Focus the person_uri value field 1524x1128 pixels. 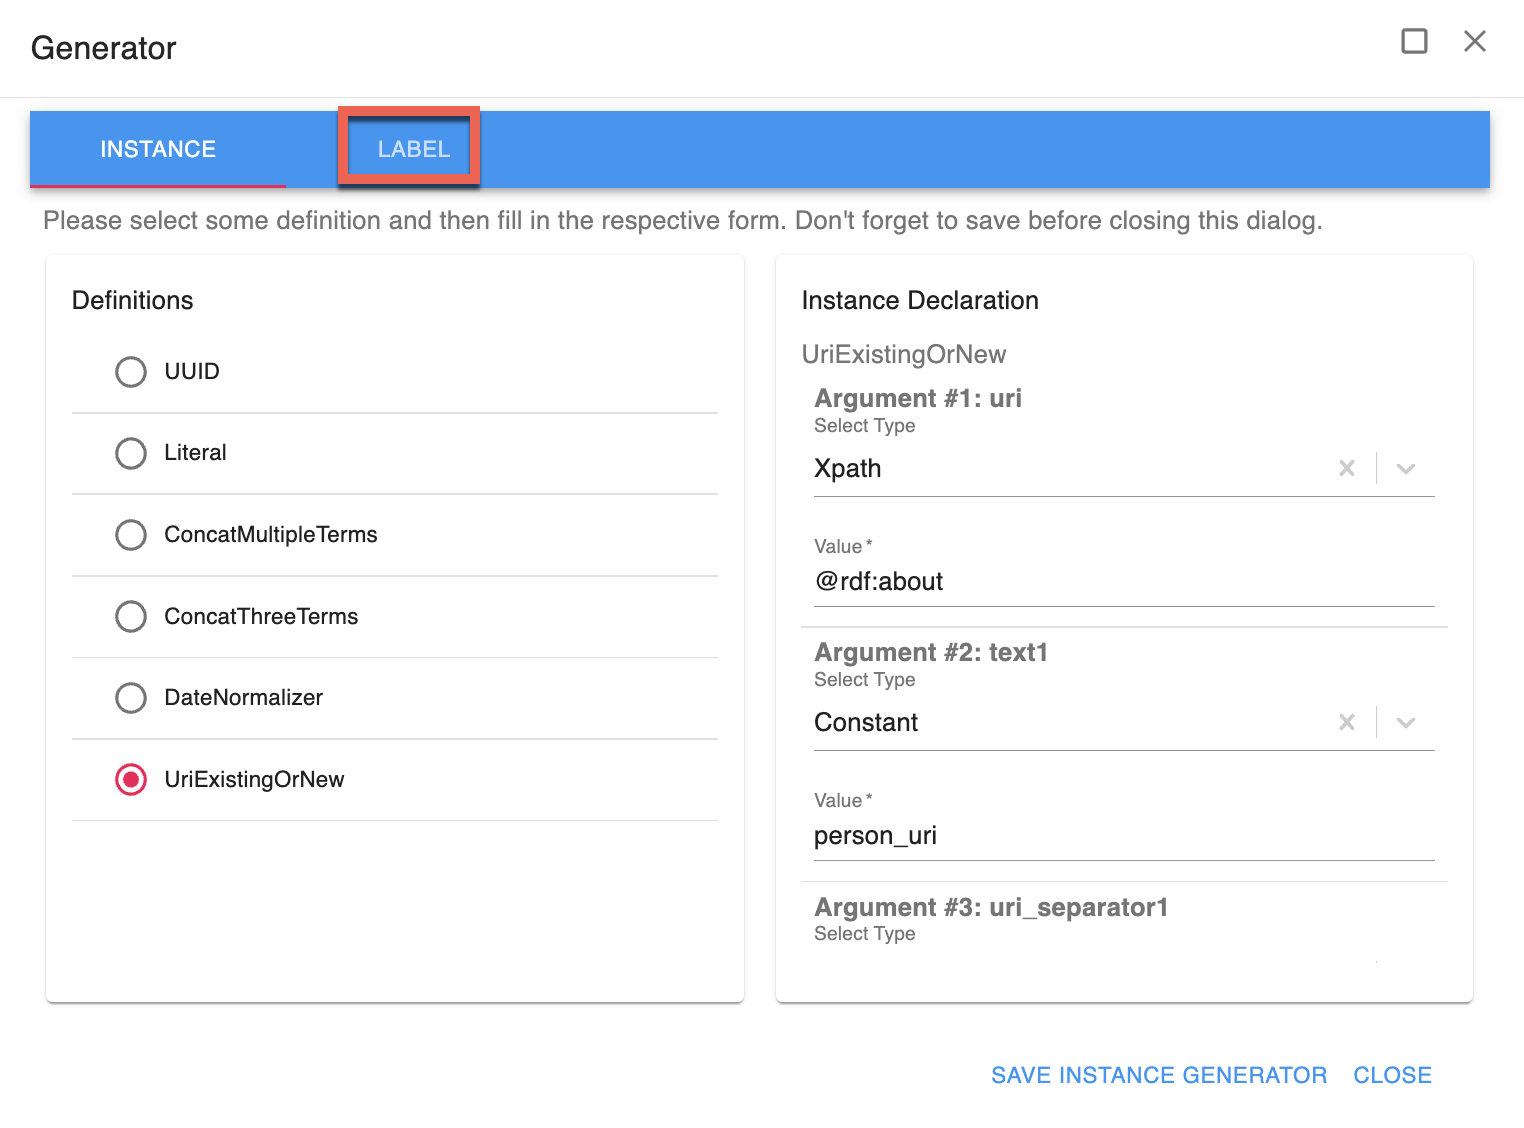pos(1123,836)
